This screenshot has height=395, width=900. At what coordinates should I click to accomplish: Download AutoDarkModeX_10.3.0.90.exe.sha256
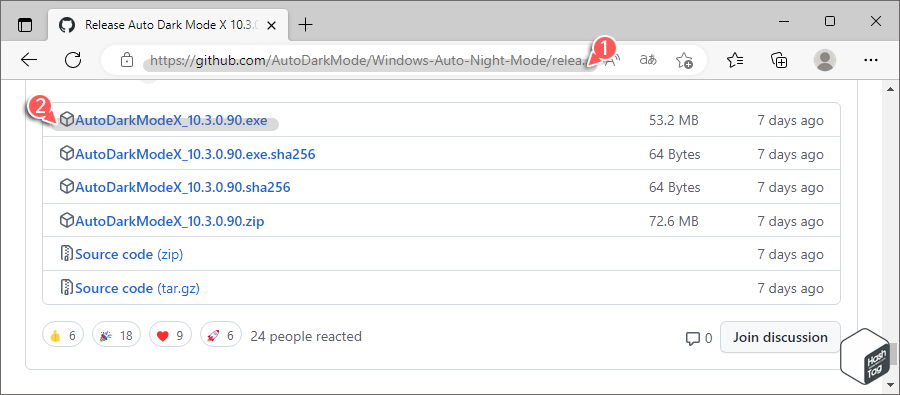point(195,154)
